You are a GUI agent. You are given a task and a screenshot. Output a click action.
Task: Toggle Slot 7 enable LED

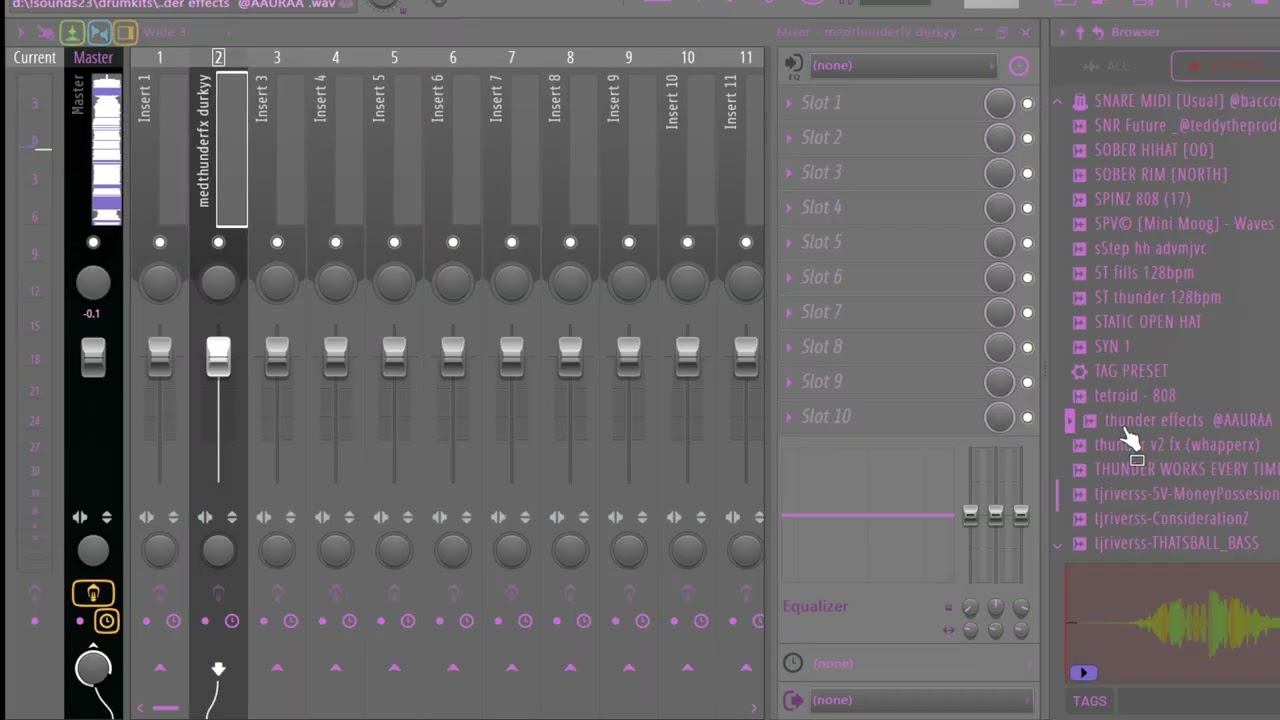(x=1027, y=313)
